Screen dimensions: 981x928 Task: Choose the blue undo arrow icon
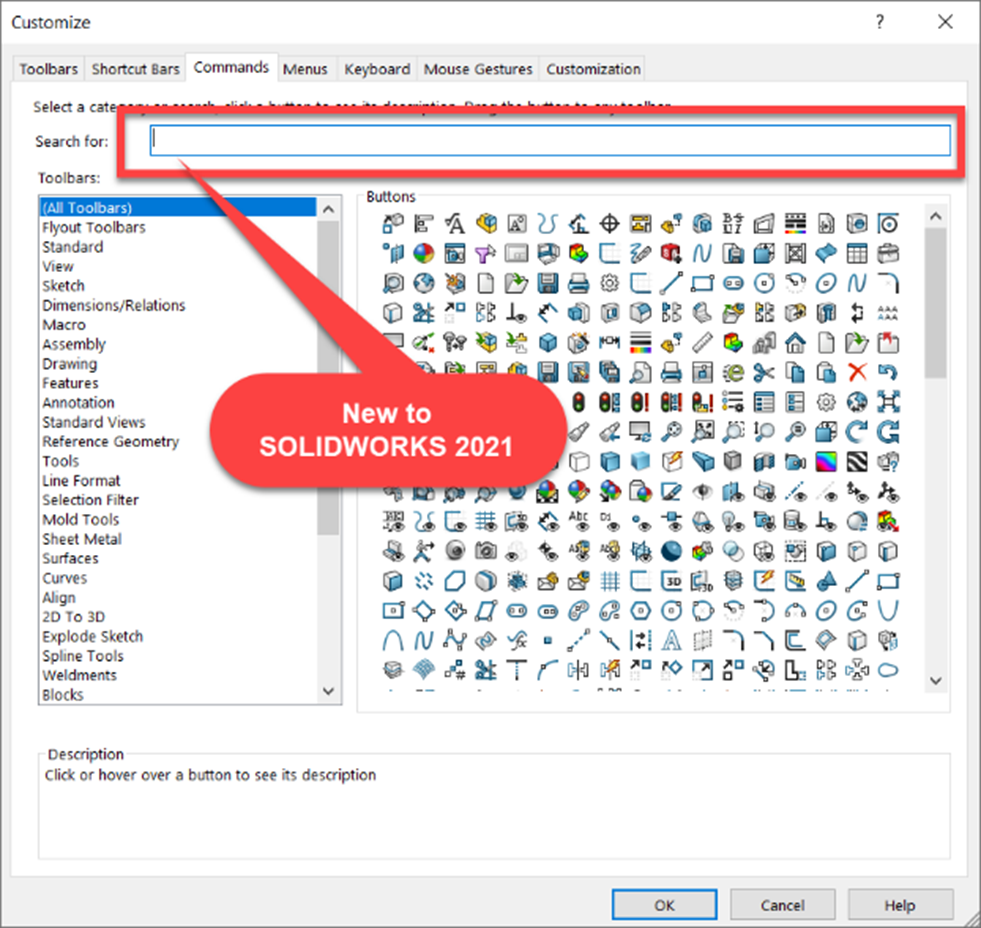888,372
